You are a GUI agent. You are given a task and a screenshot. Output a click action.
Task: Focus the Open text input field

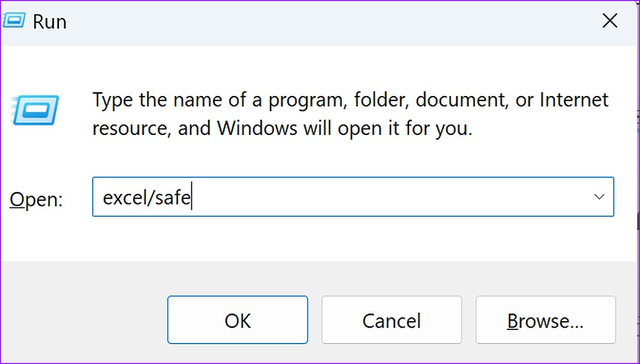click(x=353, y=197)
